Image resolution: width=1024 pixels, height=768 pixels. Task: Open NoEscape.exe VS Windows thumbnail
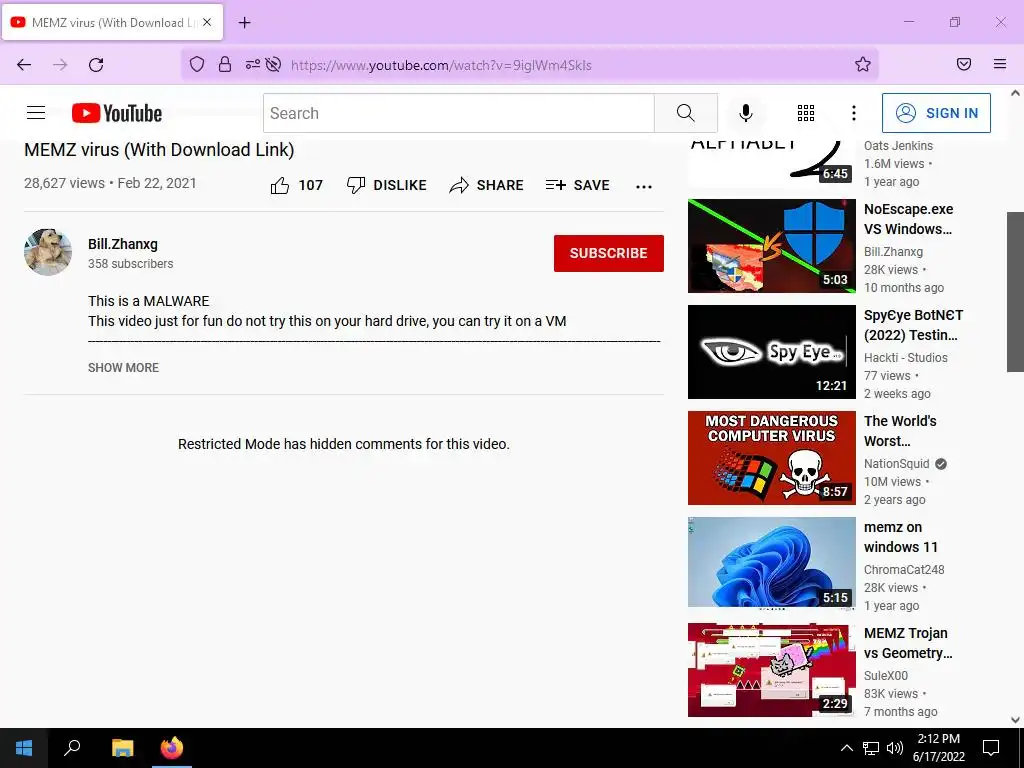tap(771, 246)
